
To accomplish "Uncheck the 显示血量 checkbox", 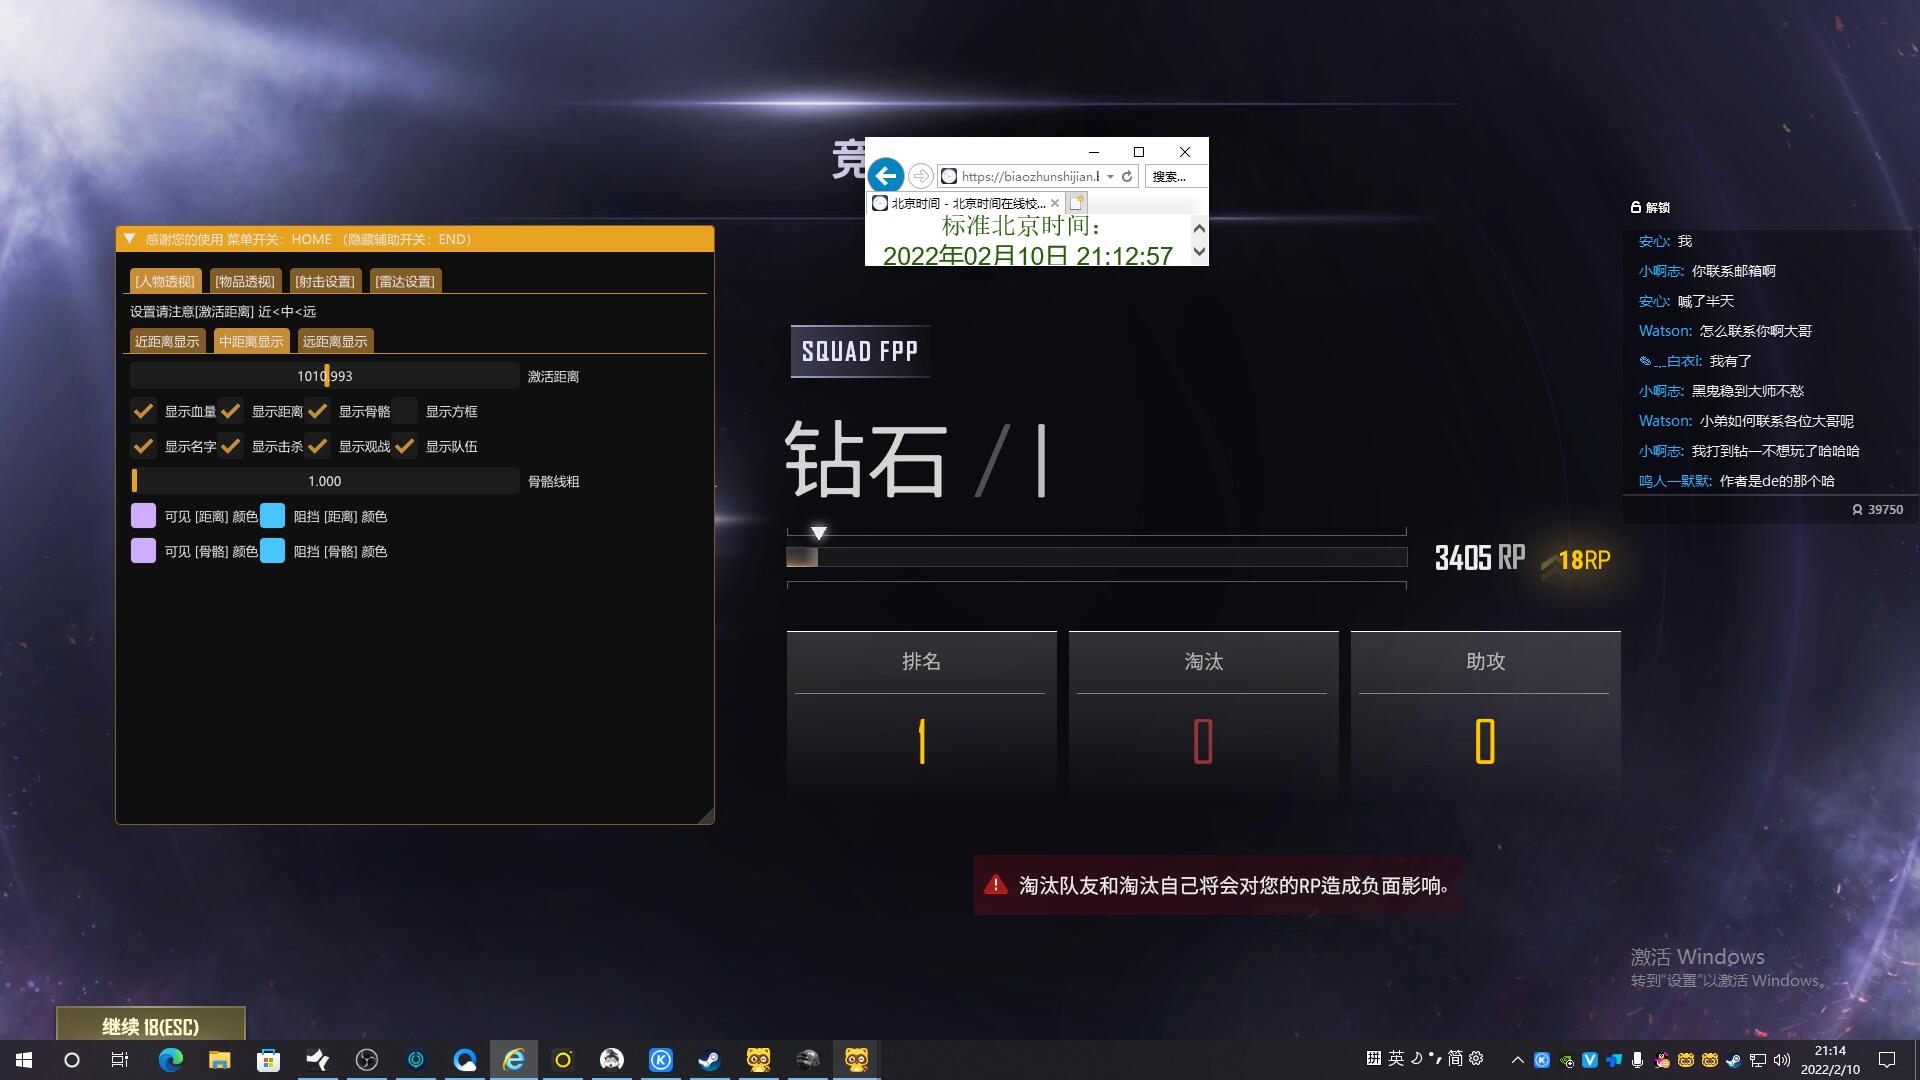I will [x=143, y=411].
